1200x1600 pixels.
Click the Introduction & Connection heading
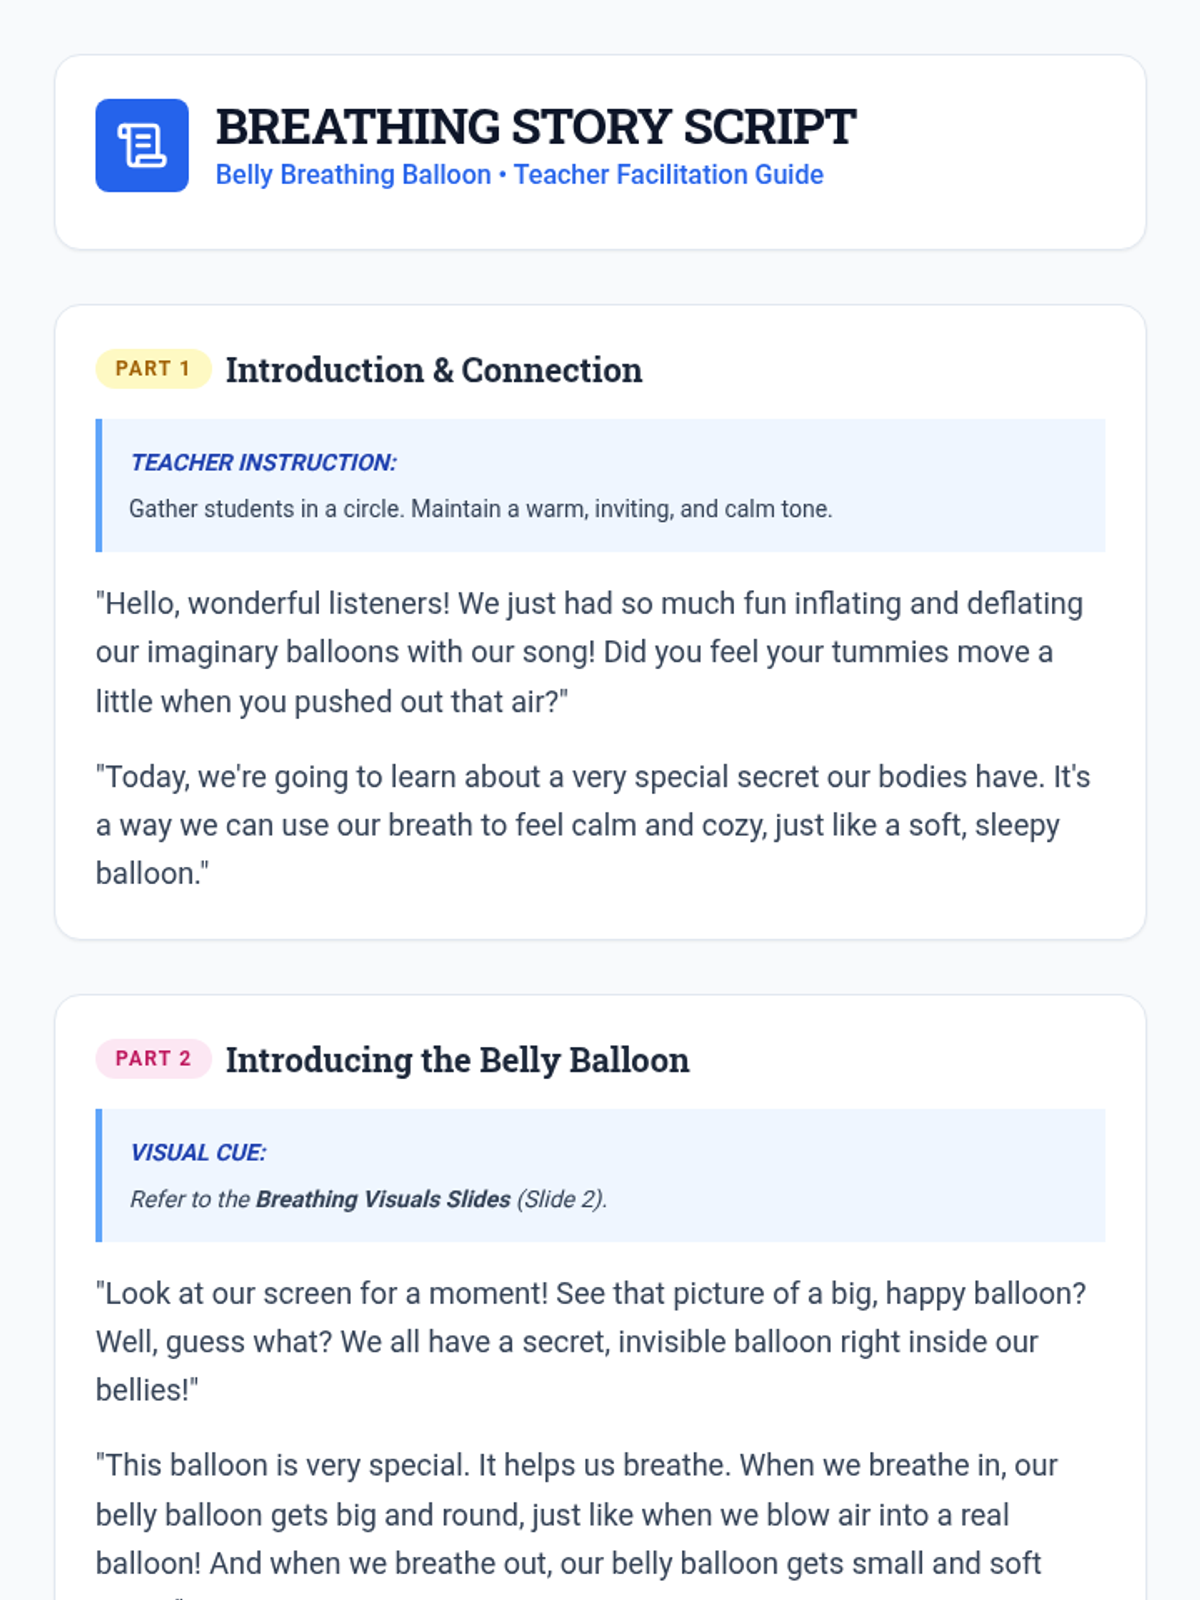pyautogui.click(x=434, y=370)
